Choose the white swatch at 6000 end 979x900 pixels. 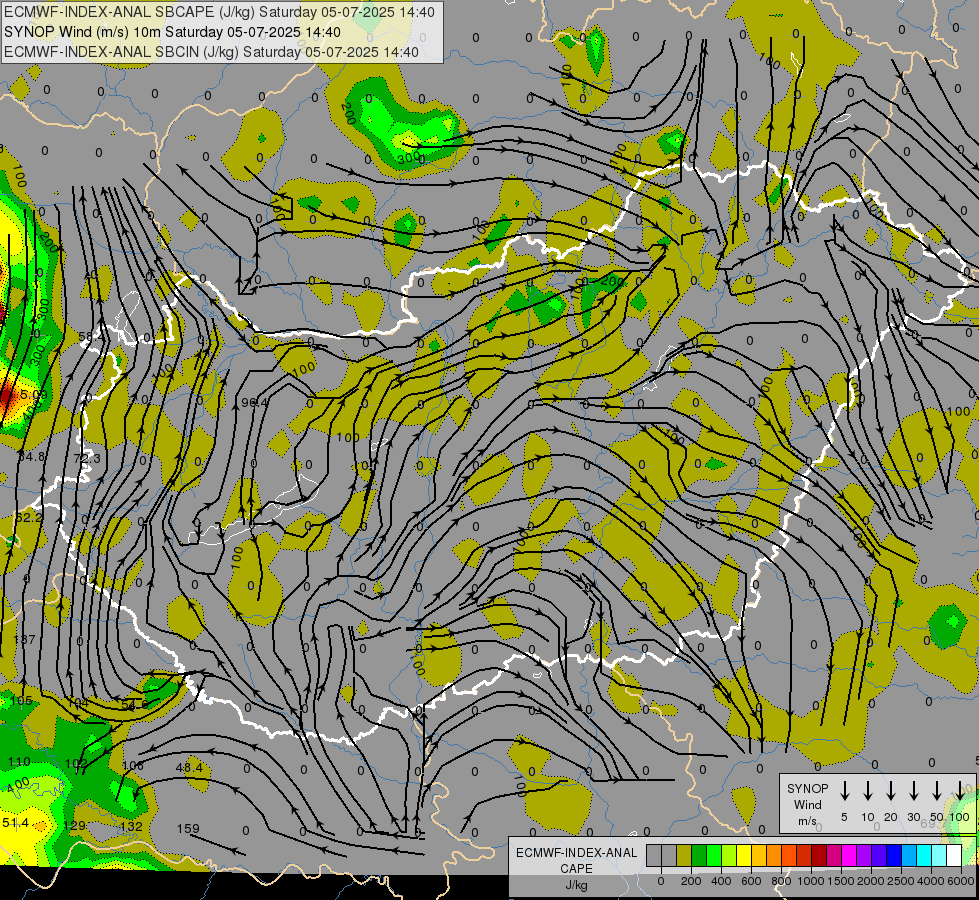tap(953, 855)
